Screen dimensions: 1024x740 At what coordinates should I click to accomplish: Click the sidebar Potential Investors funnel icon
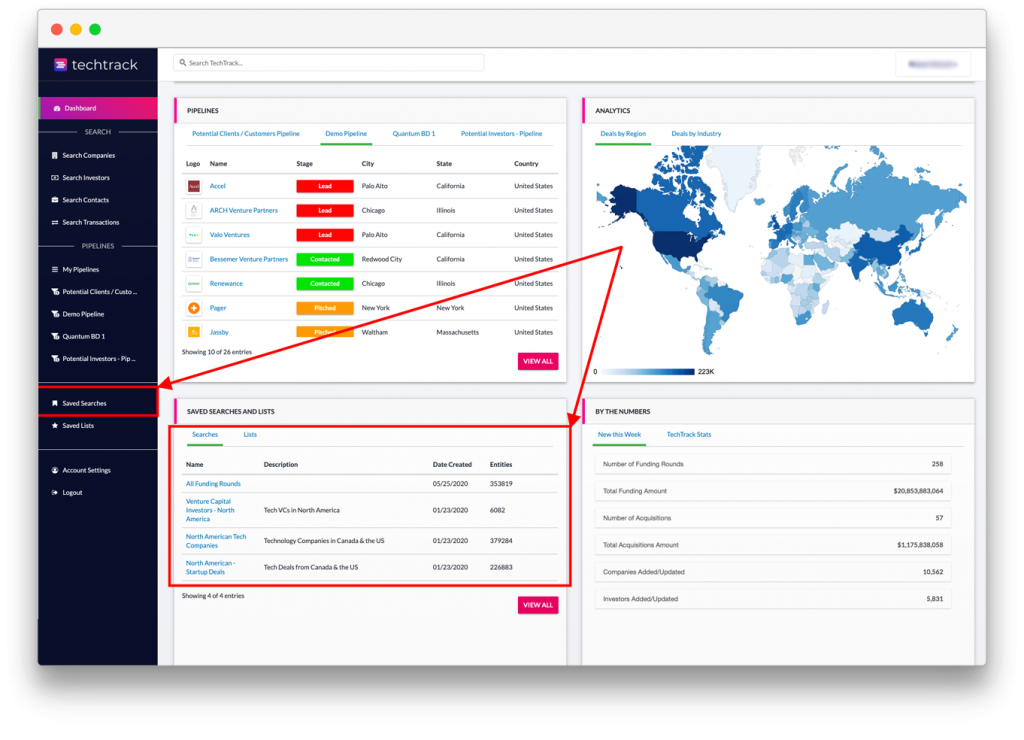(x=56, y=359)
